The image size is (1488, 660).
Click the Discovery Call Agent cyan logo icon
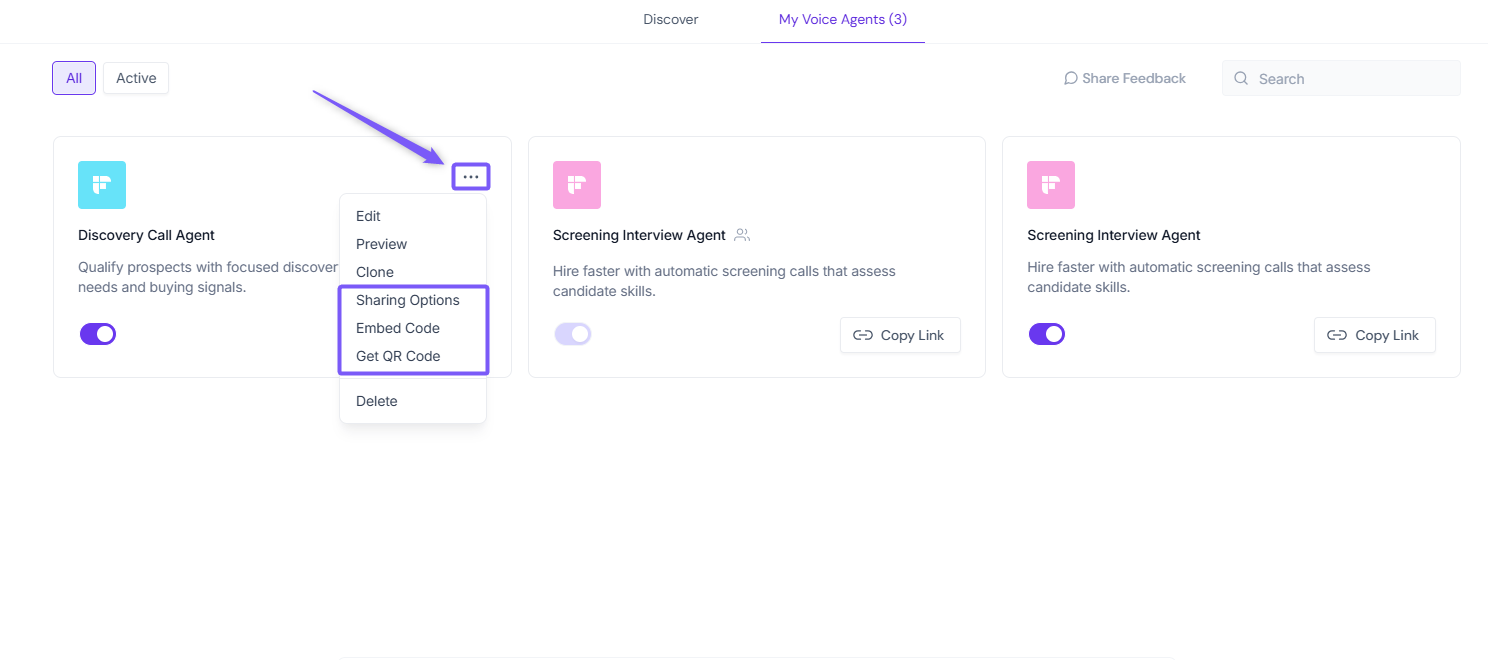coord(102,185)
